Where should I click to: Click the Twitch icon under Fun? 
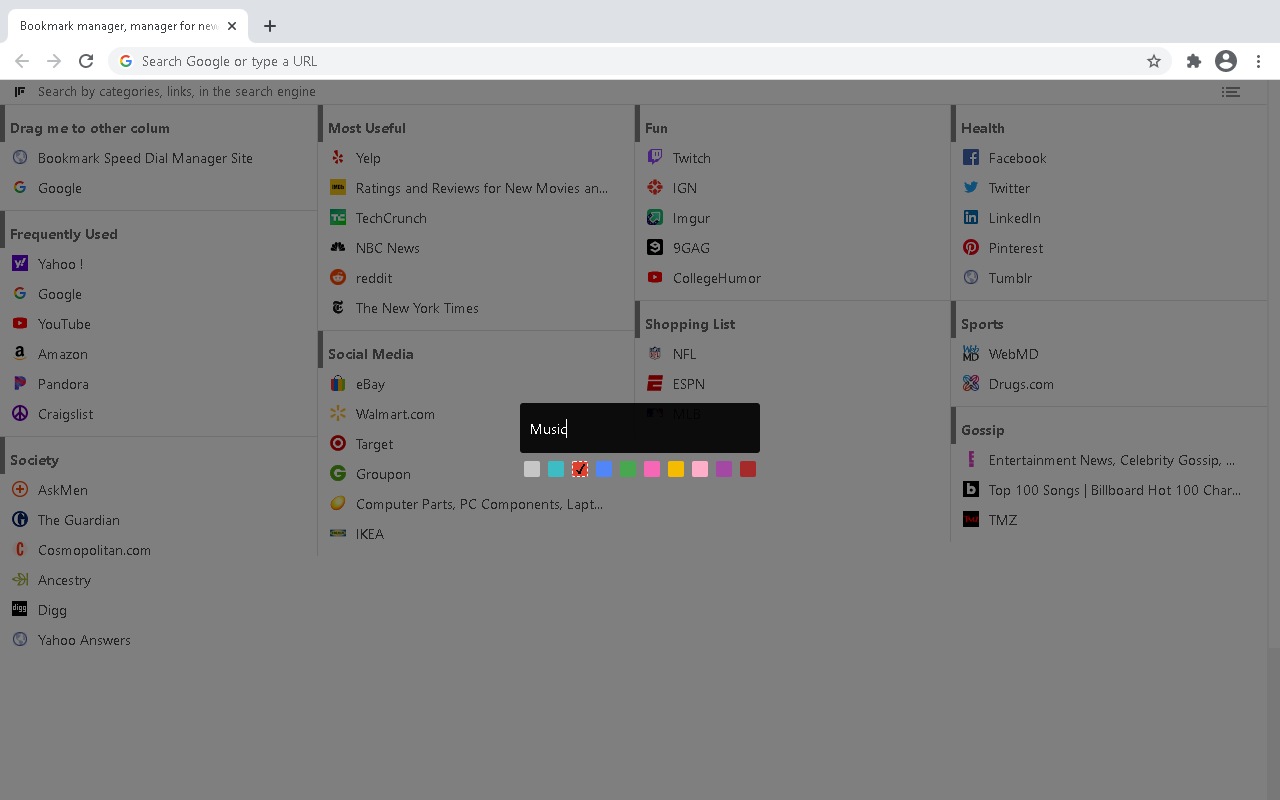[655, 158]
